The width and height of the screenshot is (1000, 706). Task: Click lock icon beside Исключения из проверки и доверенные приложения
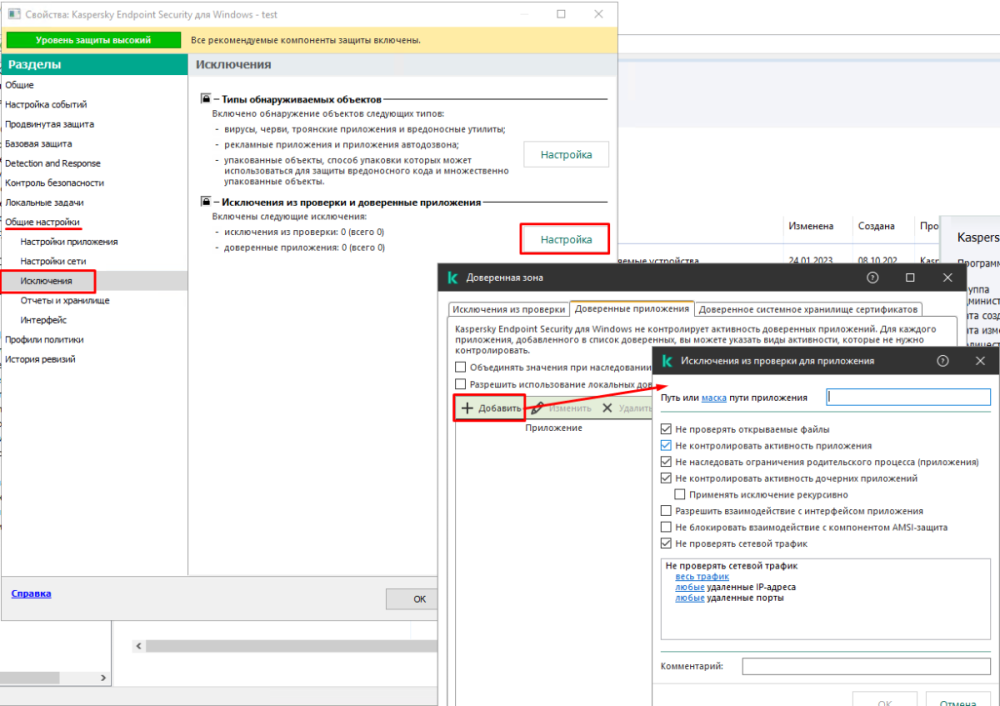[205, 201]
